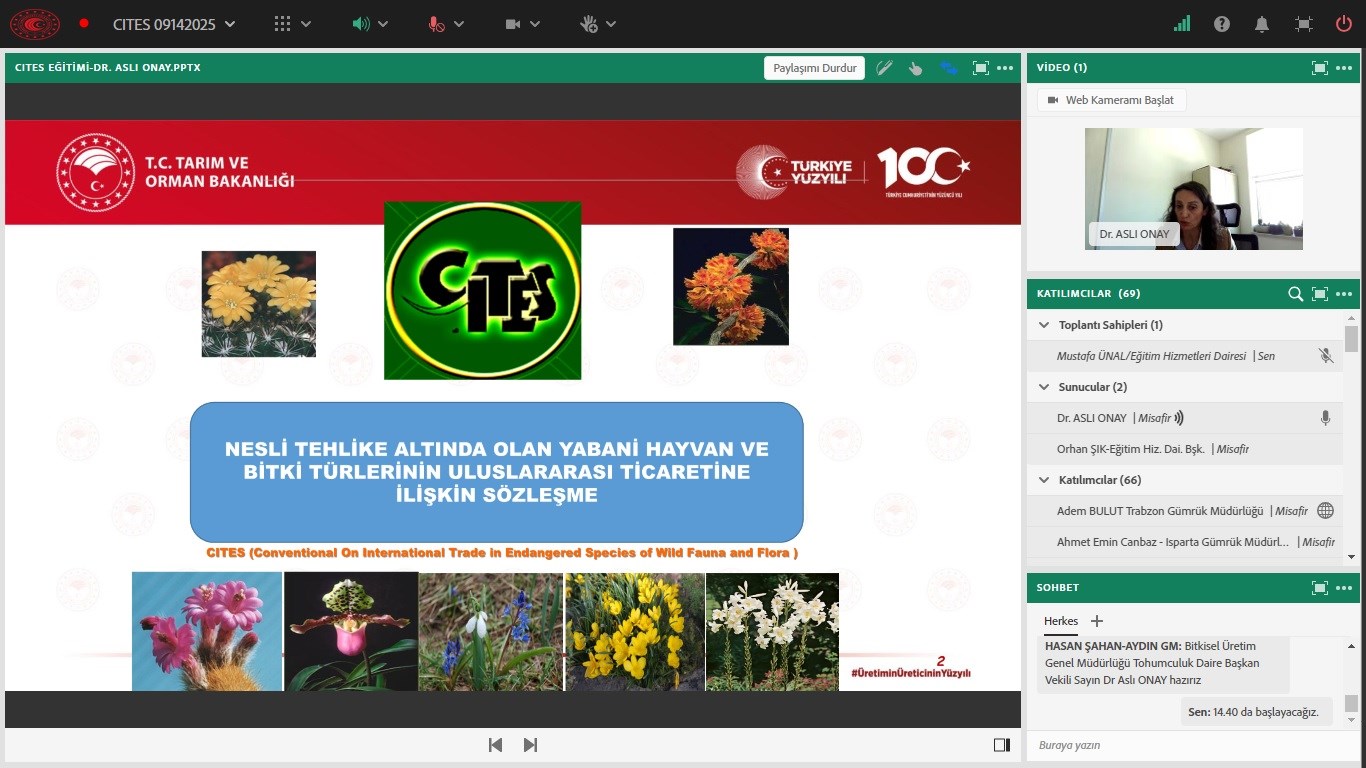Click the red recording indicator dot
The height and width of the screenshot is (768, 1366).
(84, 23)
